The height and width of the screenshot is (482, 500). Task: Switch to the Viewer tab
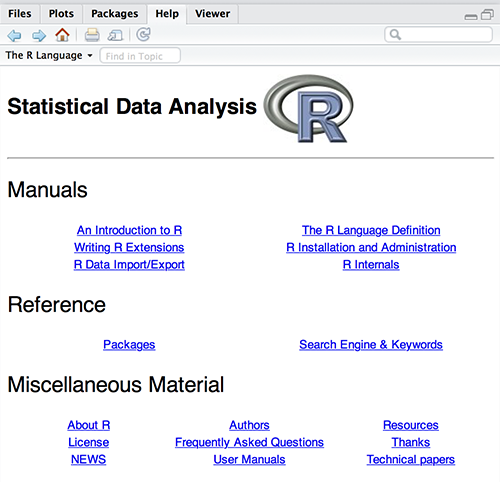tap(213, 14)
